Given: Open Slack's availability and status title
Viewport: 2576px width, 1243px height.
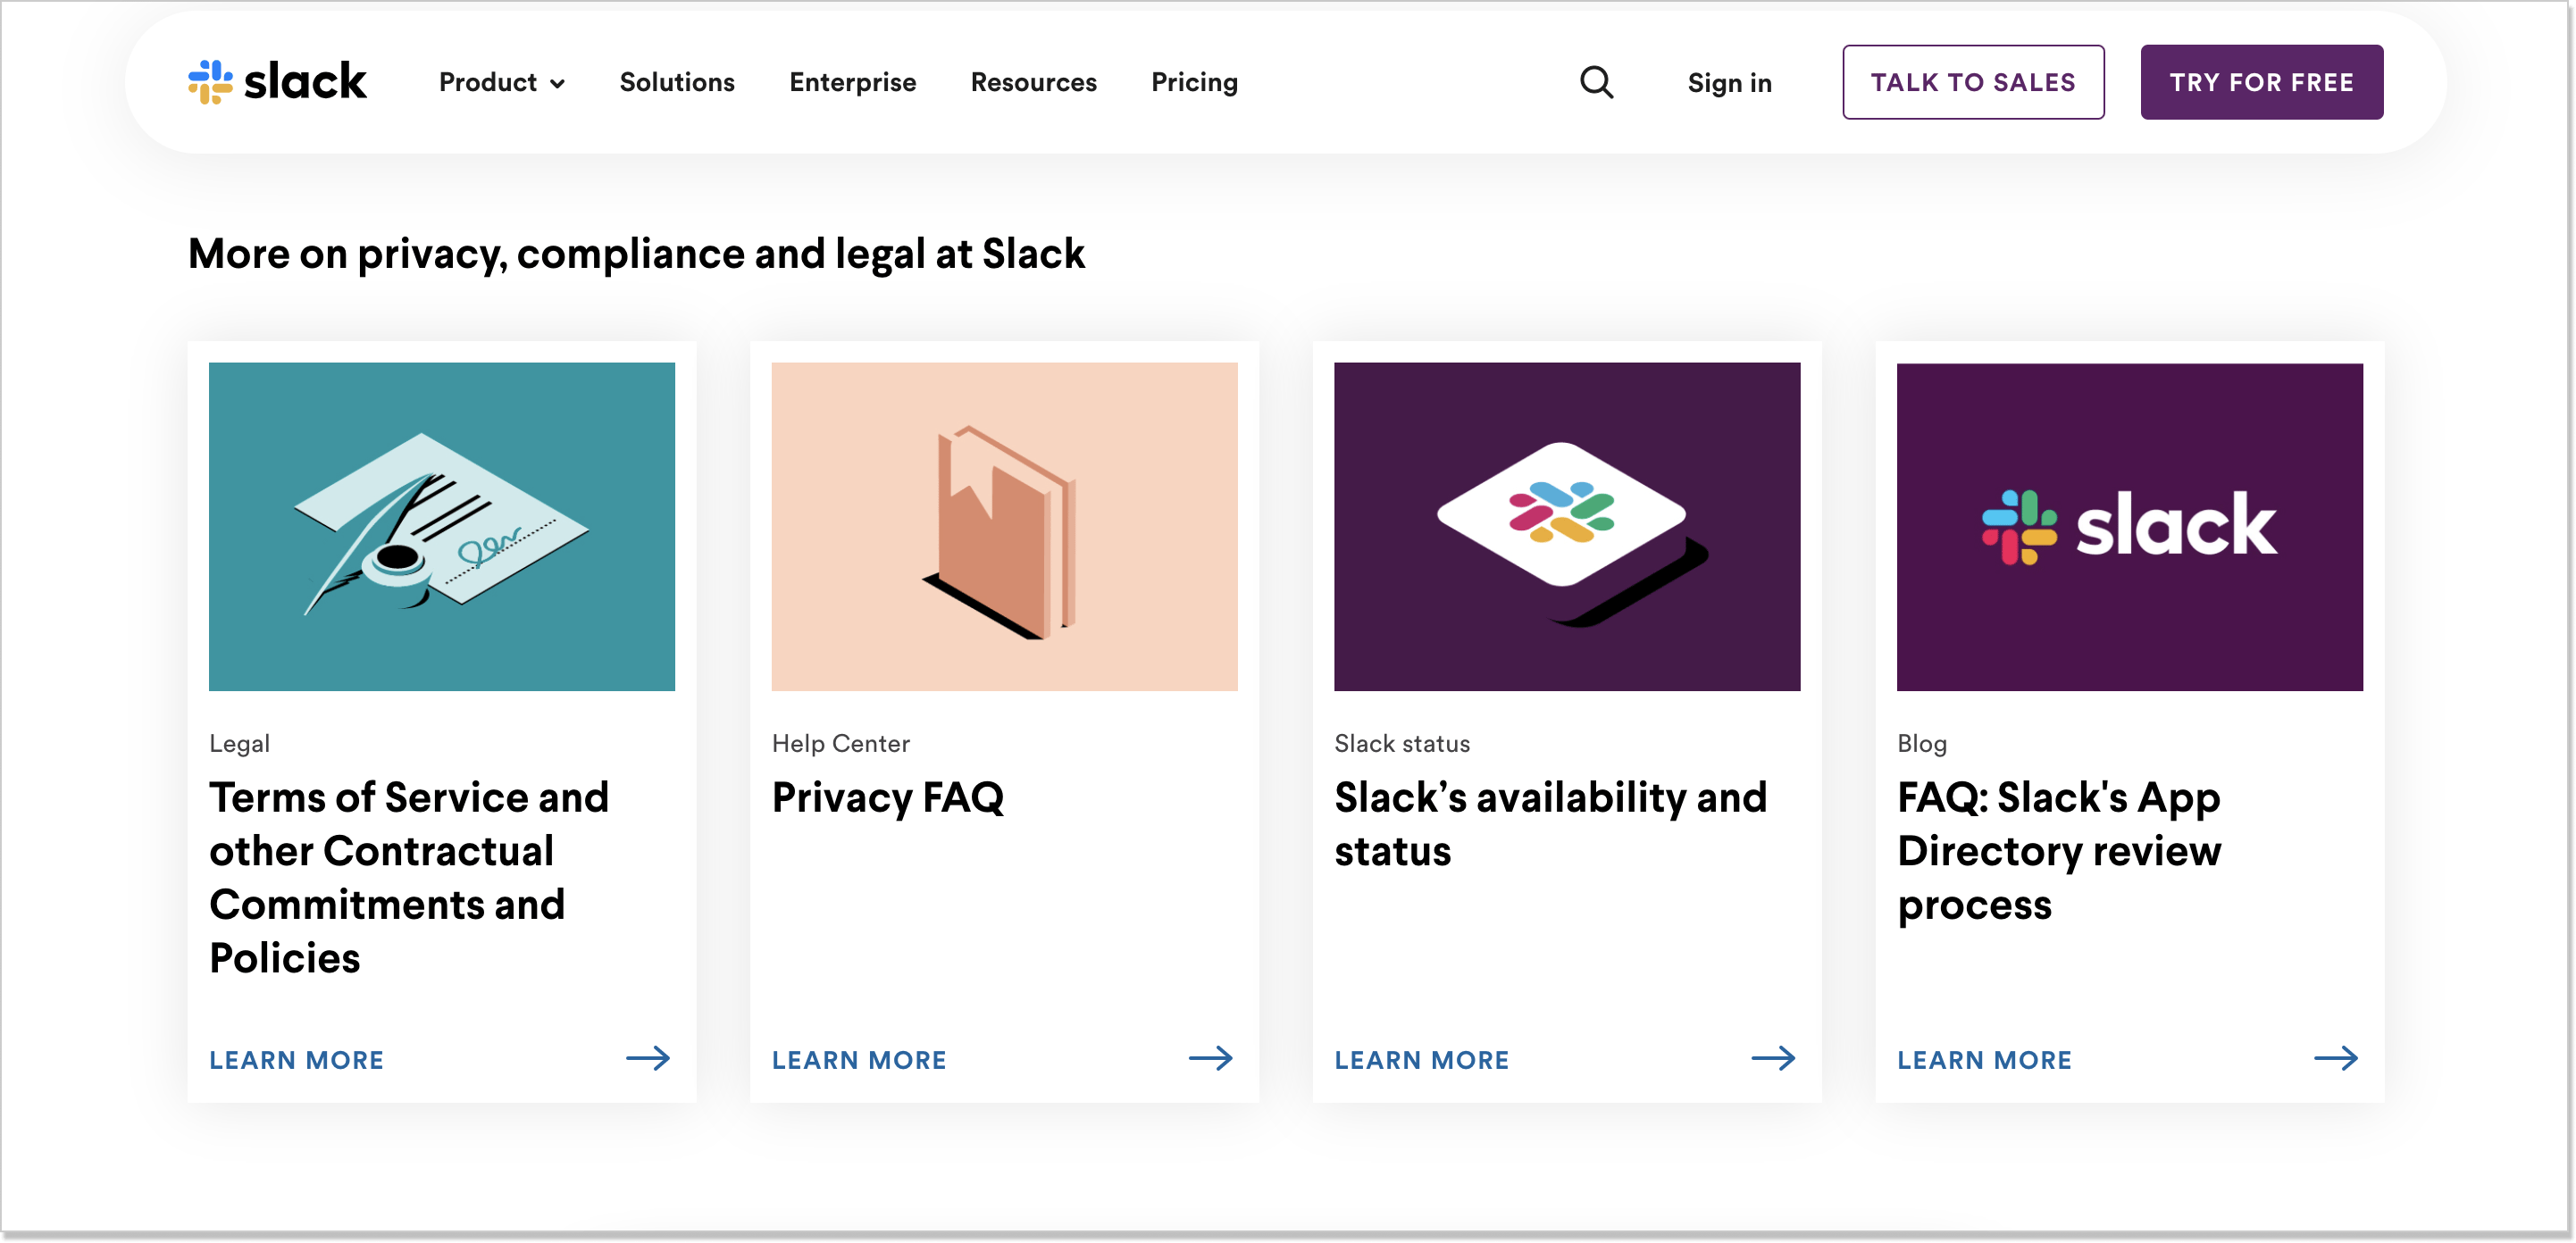Looking at the screenshot, I should pos(1550,824).
